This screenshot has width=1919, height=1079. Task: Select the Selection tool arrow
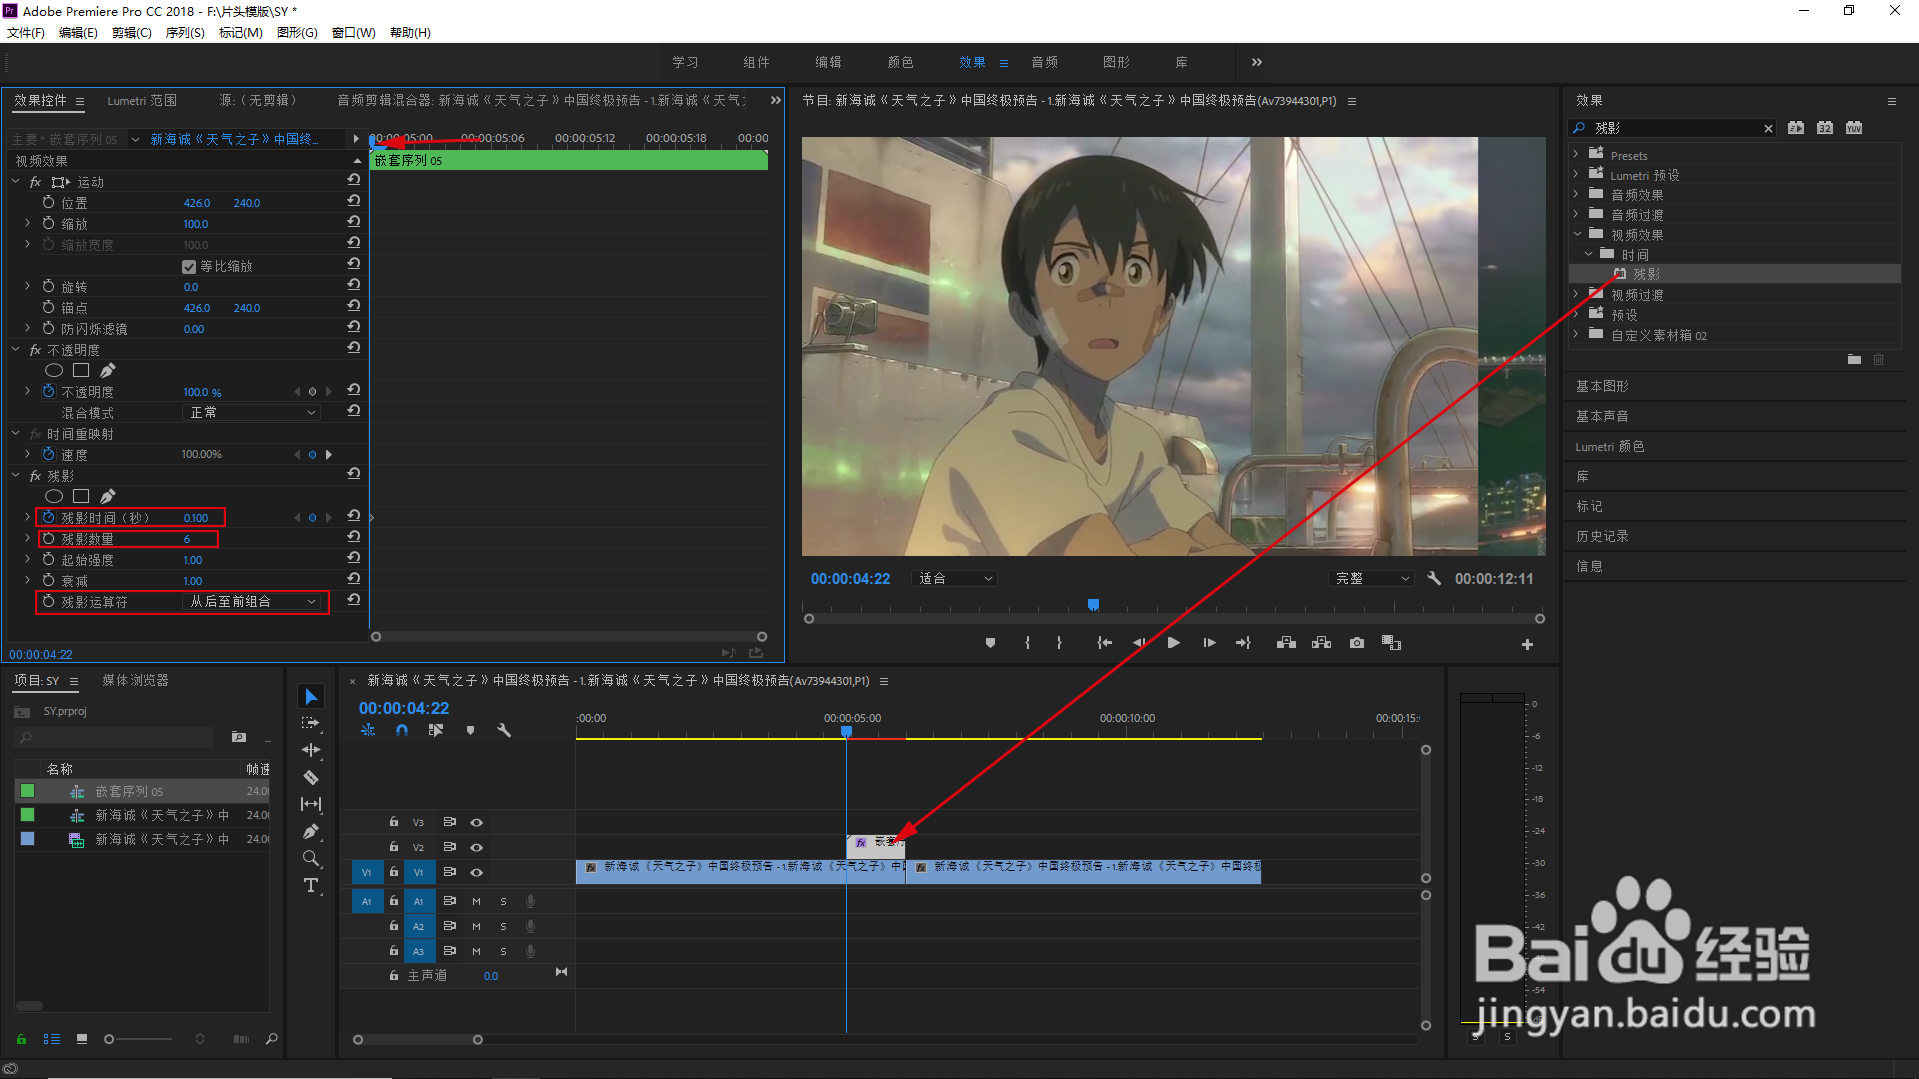tap(311, 696)
